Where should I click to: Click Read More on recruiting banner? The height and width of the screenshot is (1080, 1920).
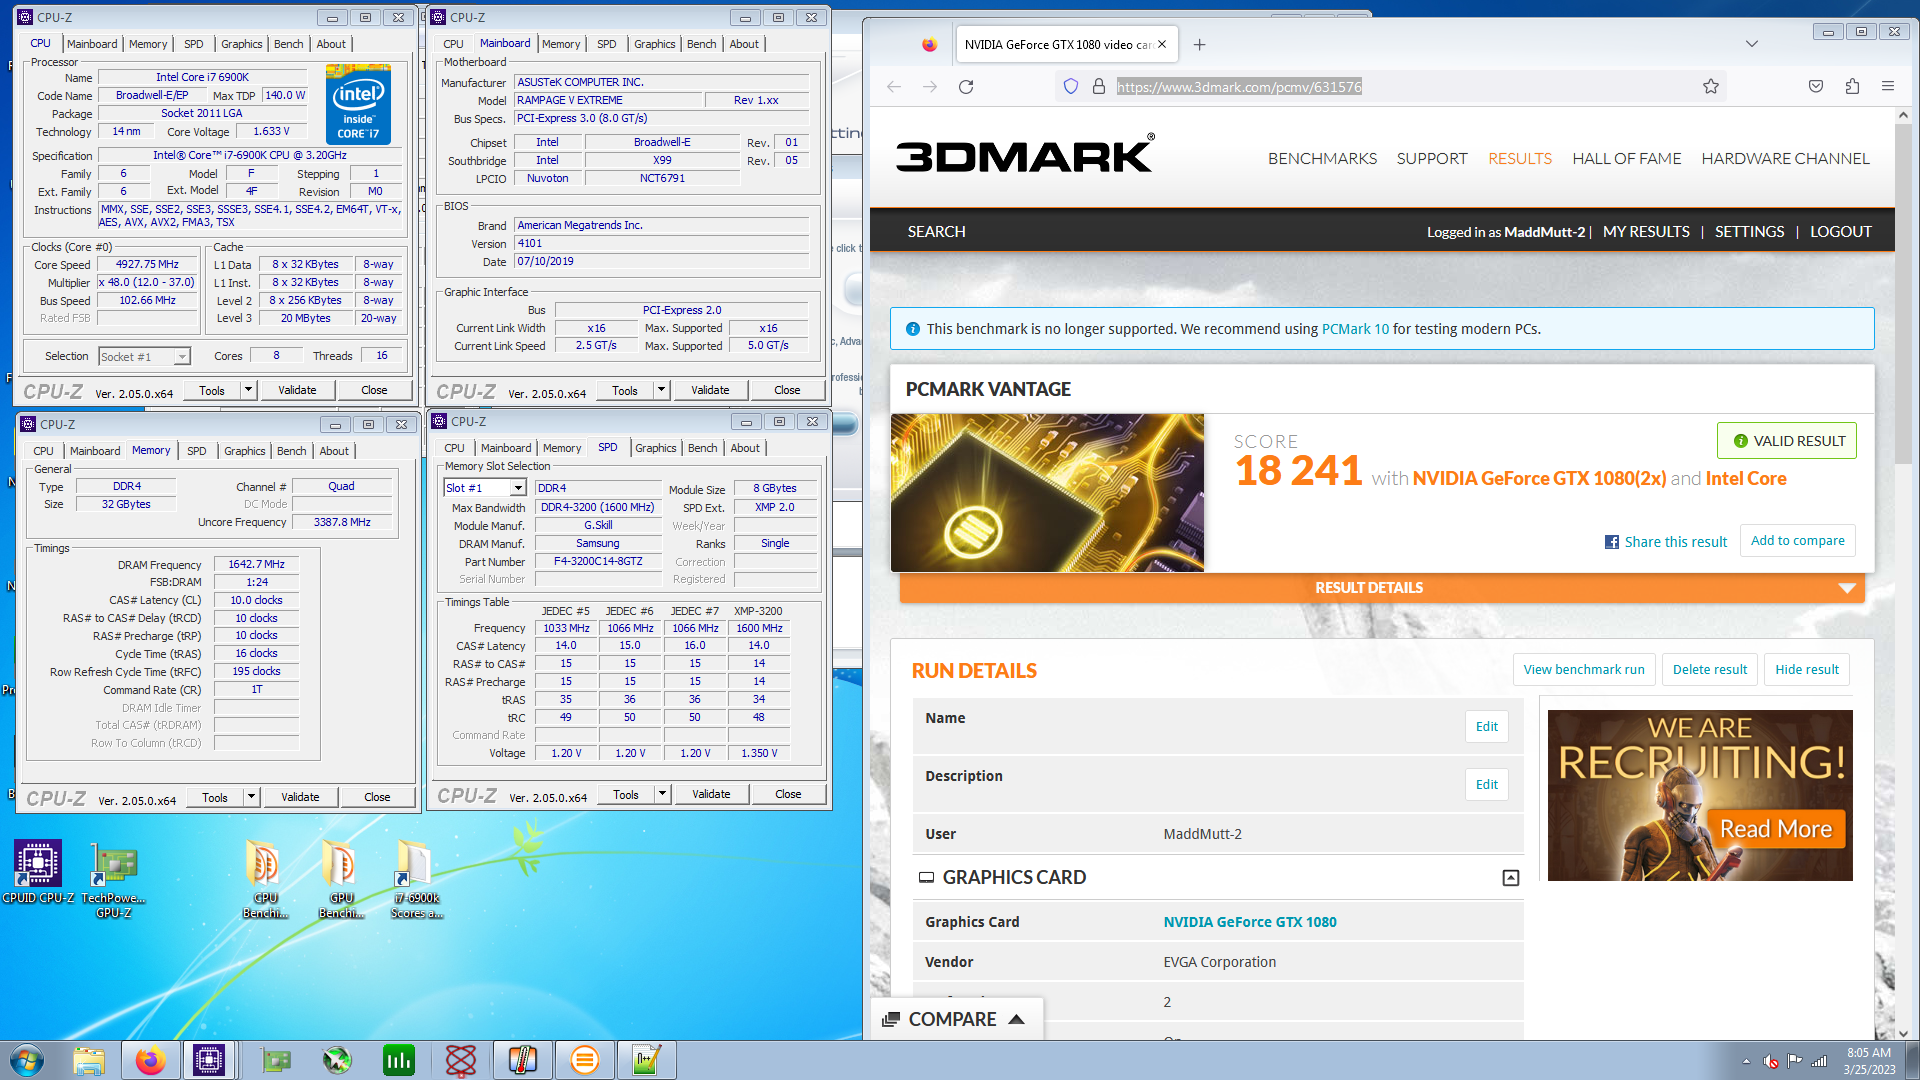(1775, 829)
